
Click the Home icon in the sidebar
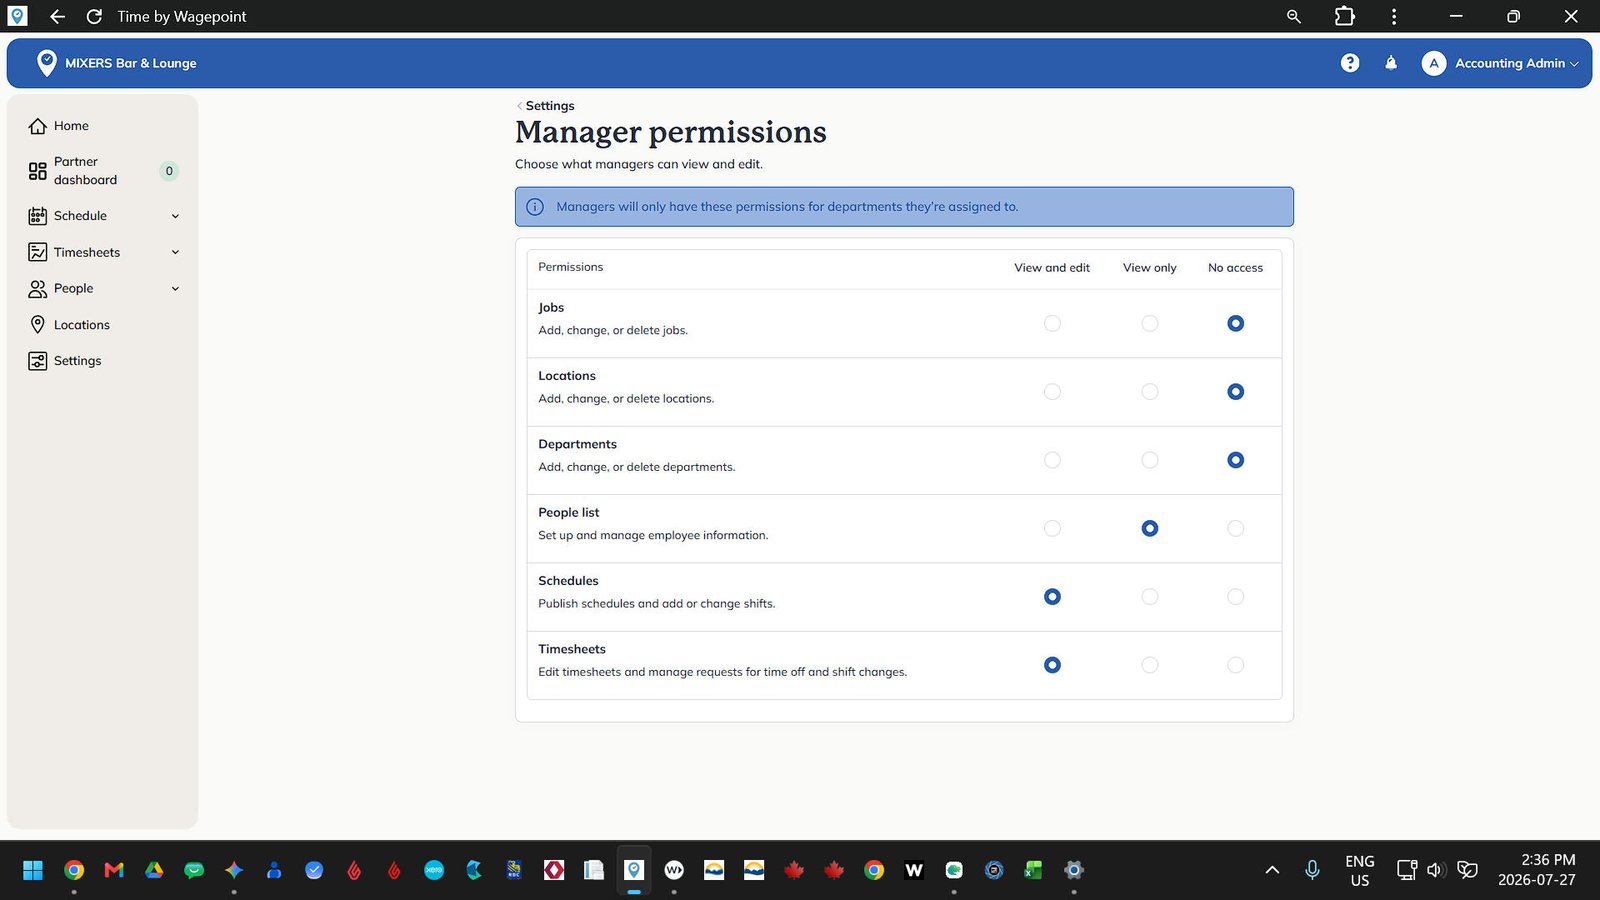point(38,126)
